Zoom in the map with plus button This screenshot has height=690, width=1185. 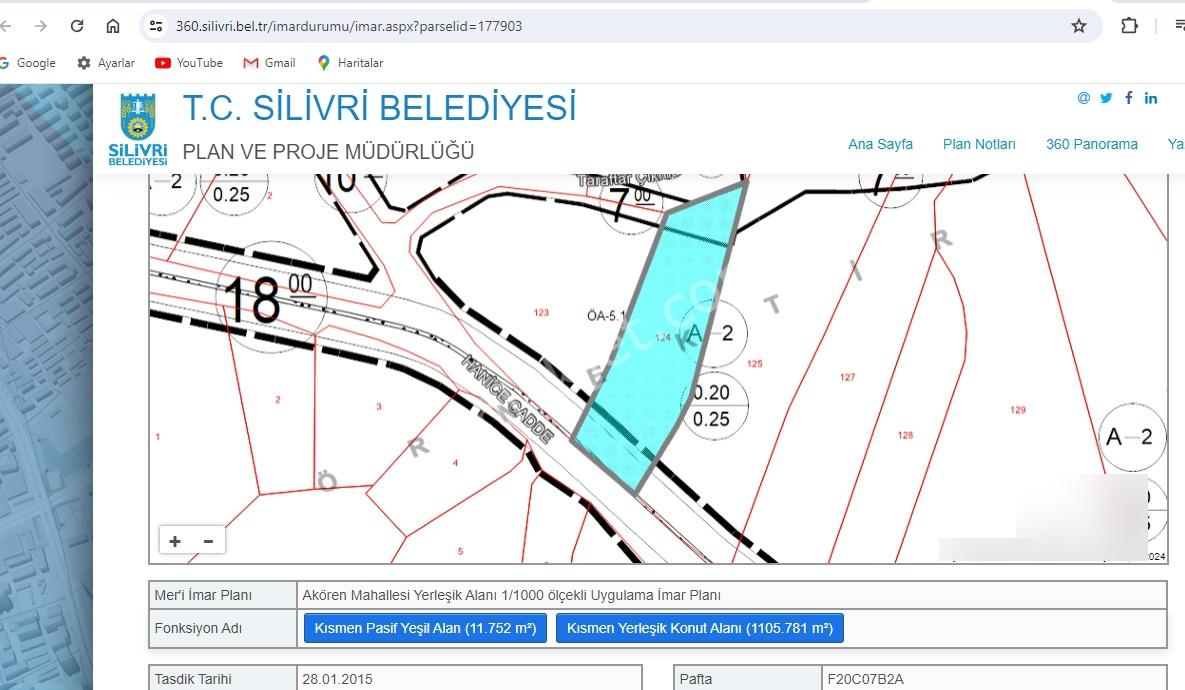coord(175,540)
